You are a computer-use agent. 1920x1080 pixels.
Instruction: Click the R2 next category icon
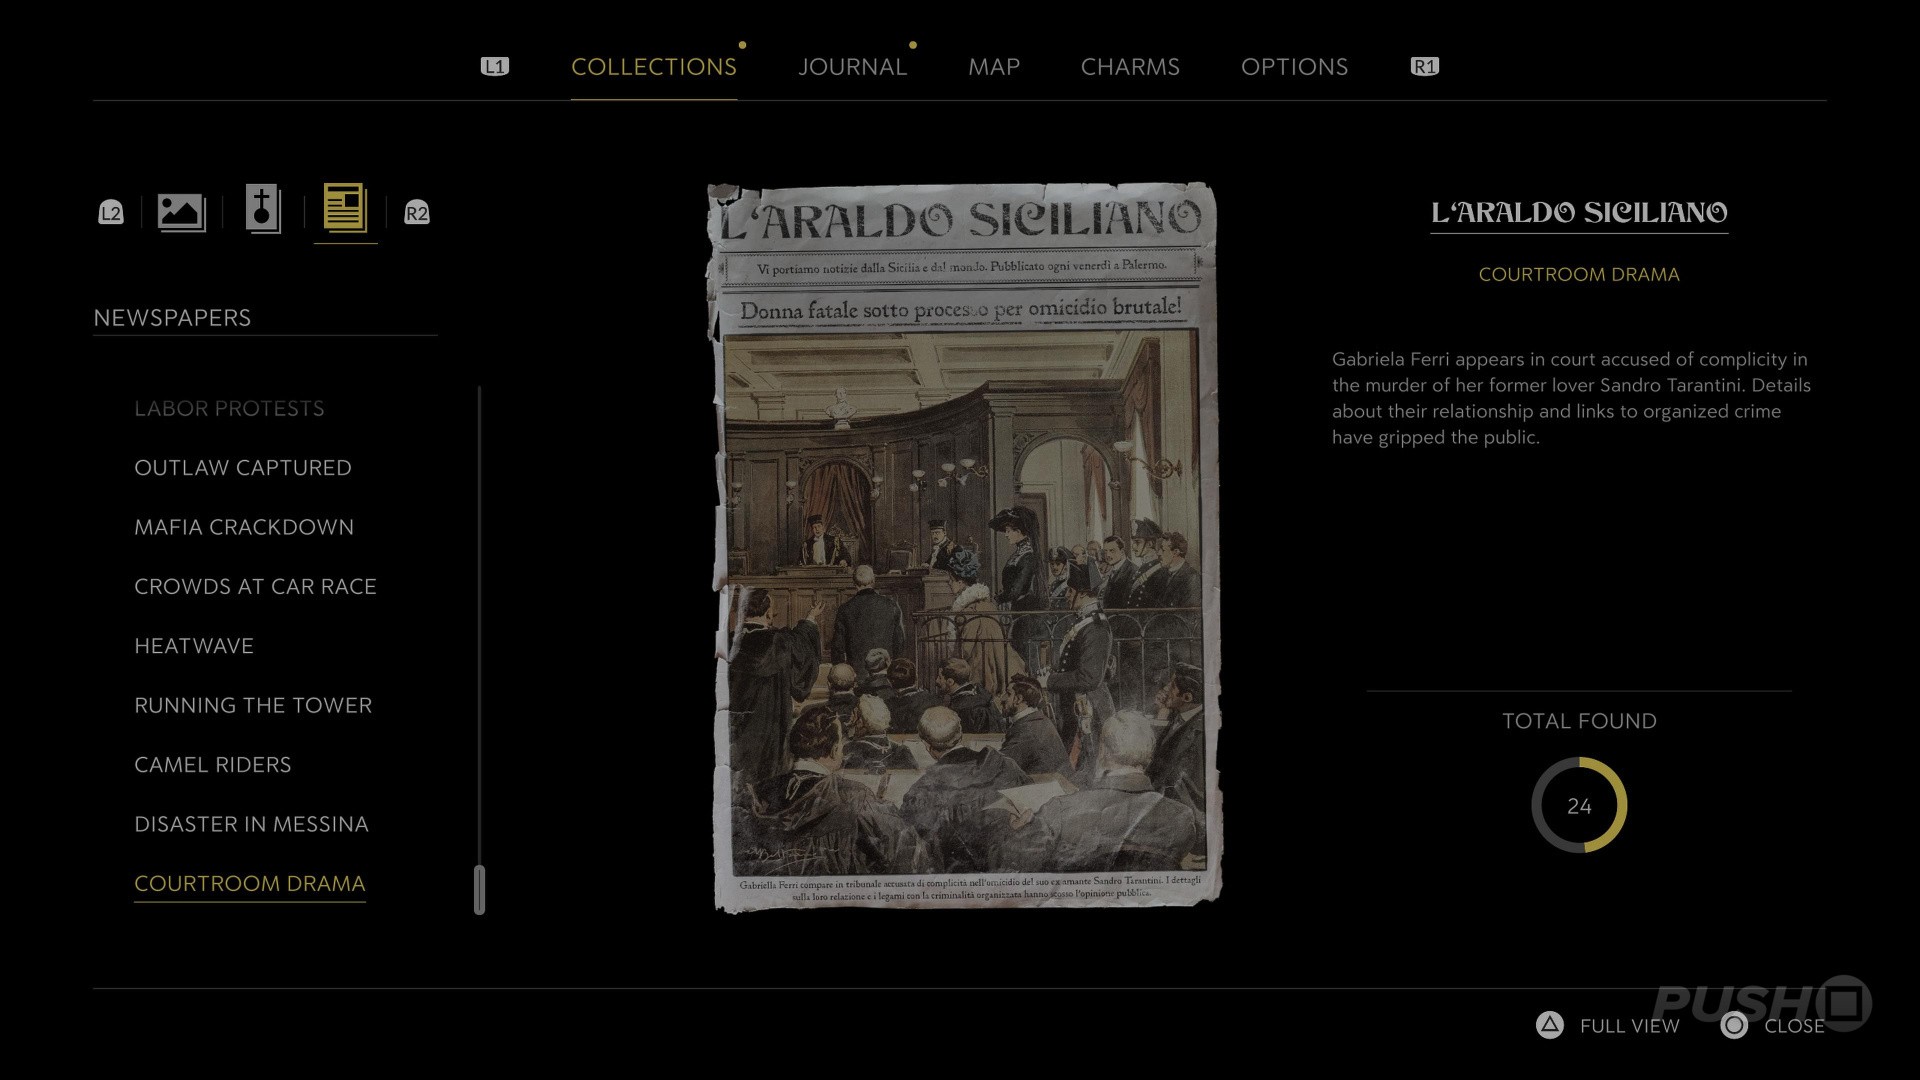[x=417, y=212]
